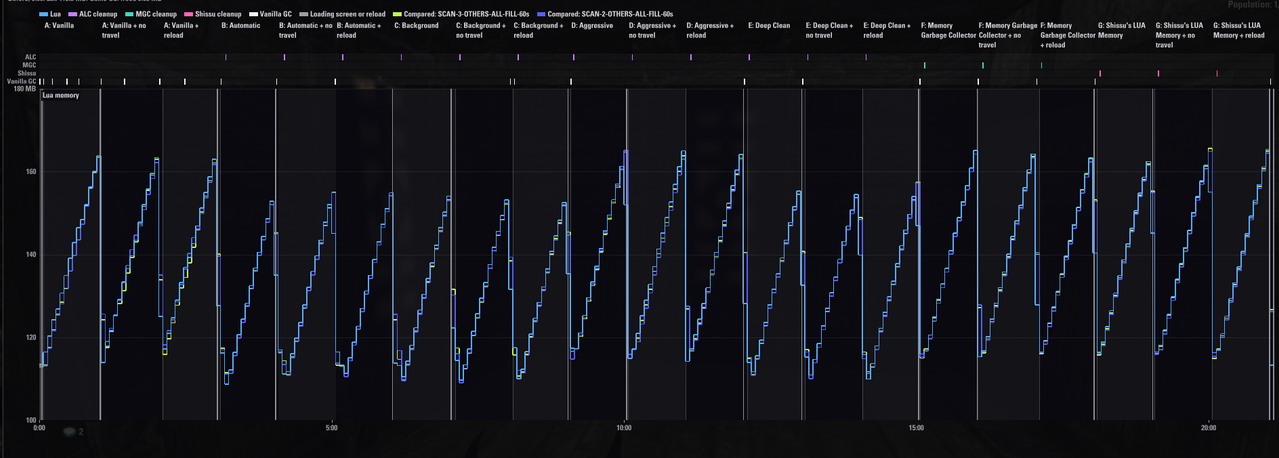Click the purple ALC marker under 'E: Deep Clean'
This screenshot has width=1279, height=458.
click(x=750, y=57)
